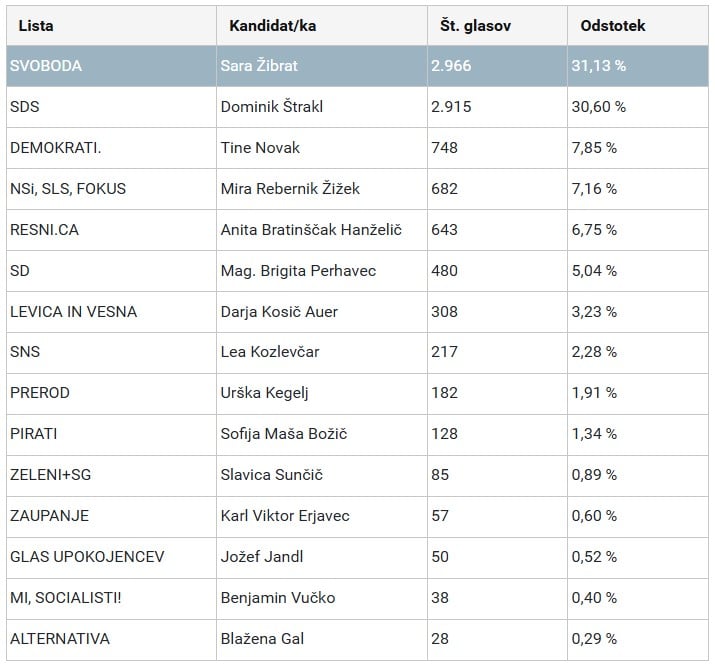Image resolution: width=715 pixels, height=665 pixels.
Task: Select candidate Lea Kozlevčar
Action: (x=270, y=352)
